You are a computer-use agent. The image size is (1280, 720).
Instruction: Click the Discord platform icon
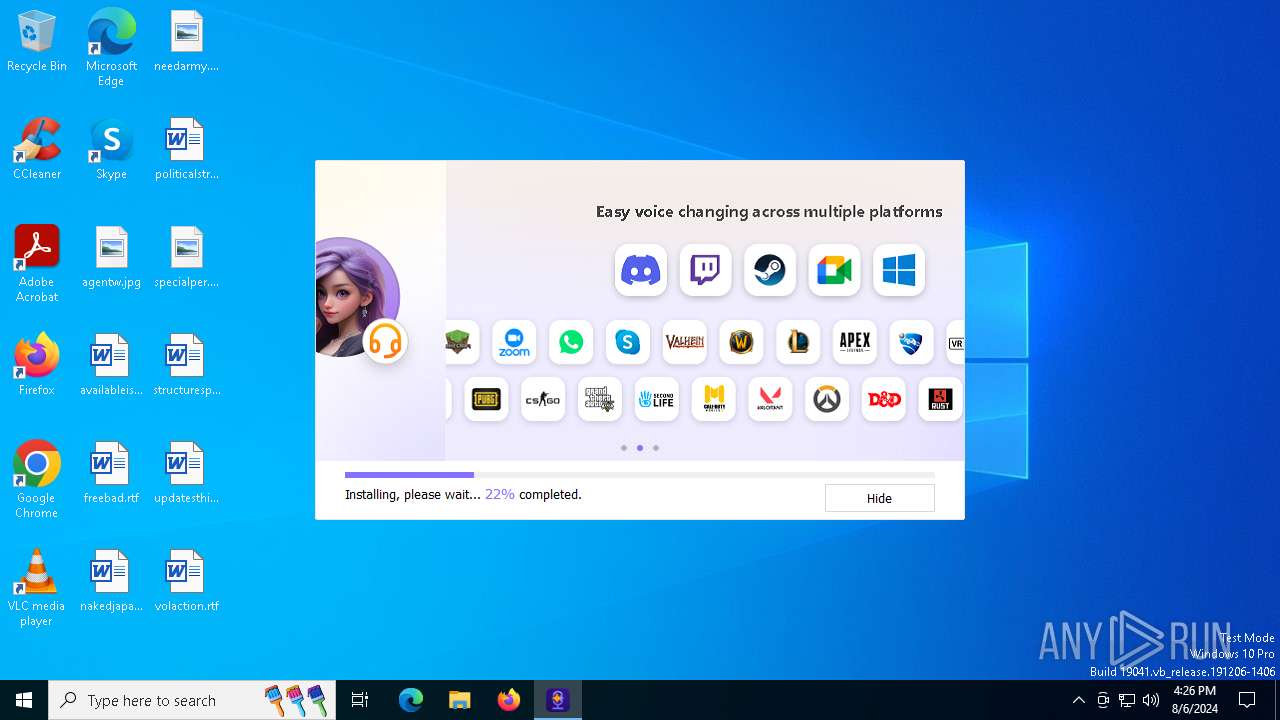click(641, 270)
